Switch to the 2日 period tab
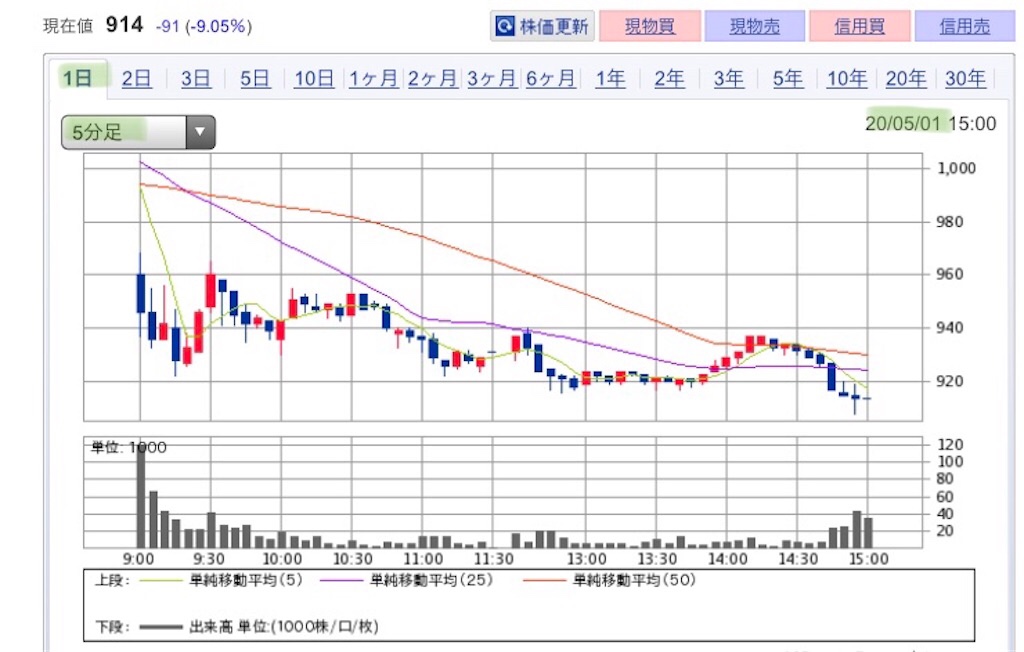Image resolution: width=1024 pixels, height=652 pixels. click(136, 78)
